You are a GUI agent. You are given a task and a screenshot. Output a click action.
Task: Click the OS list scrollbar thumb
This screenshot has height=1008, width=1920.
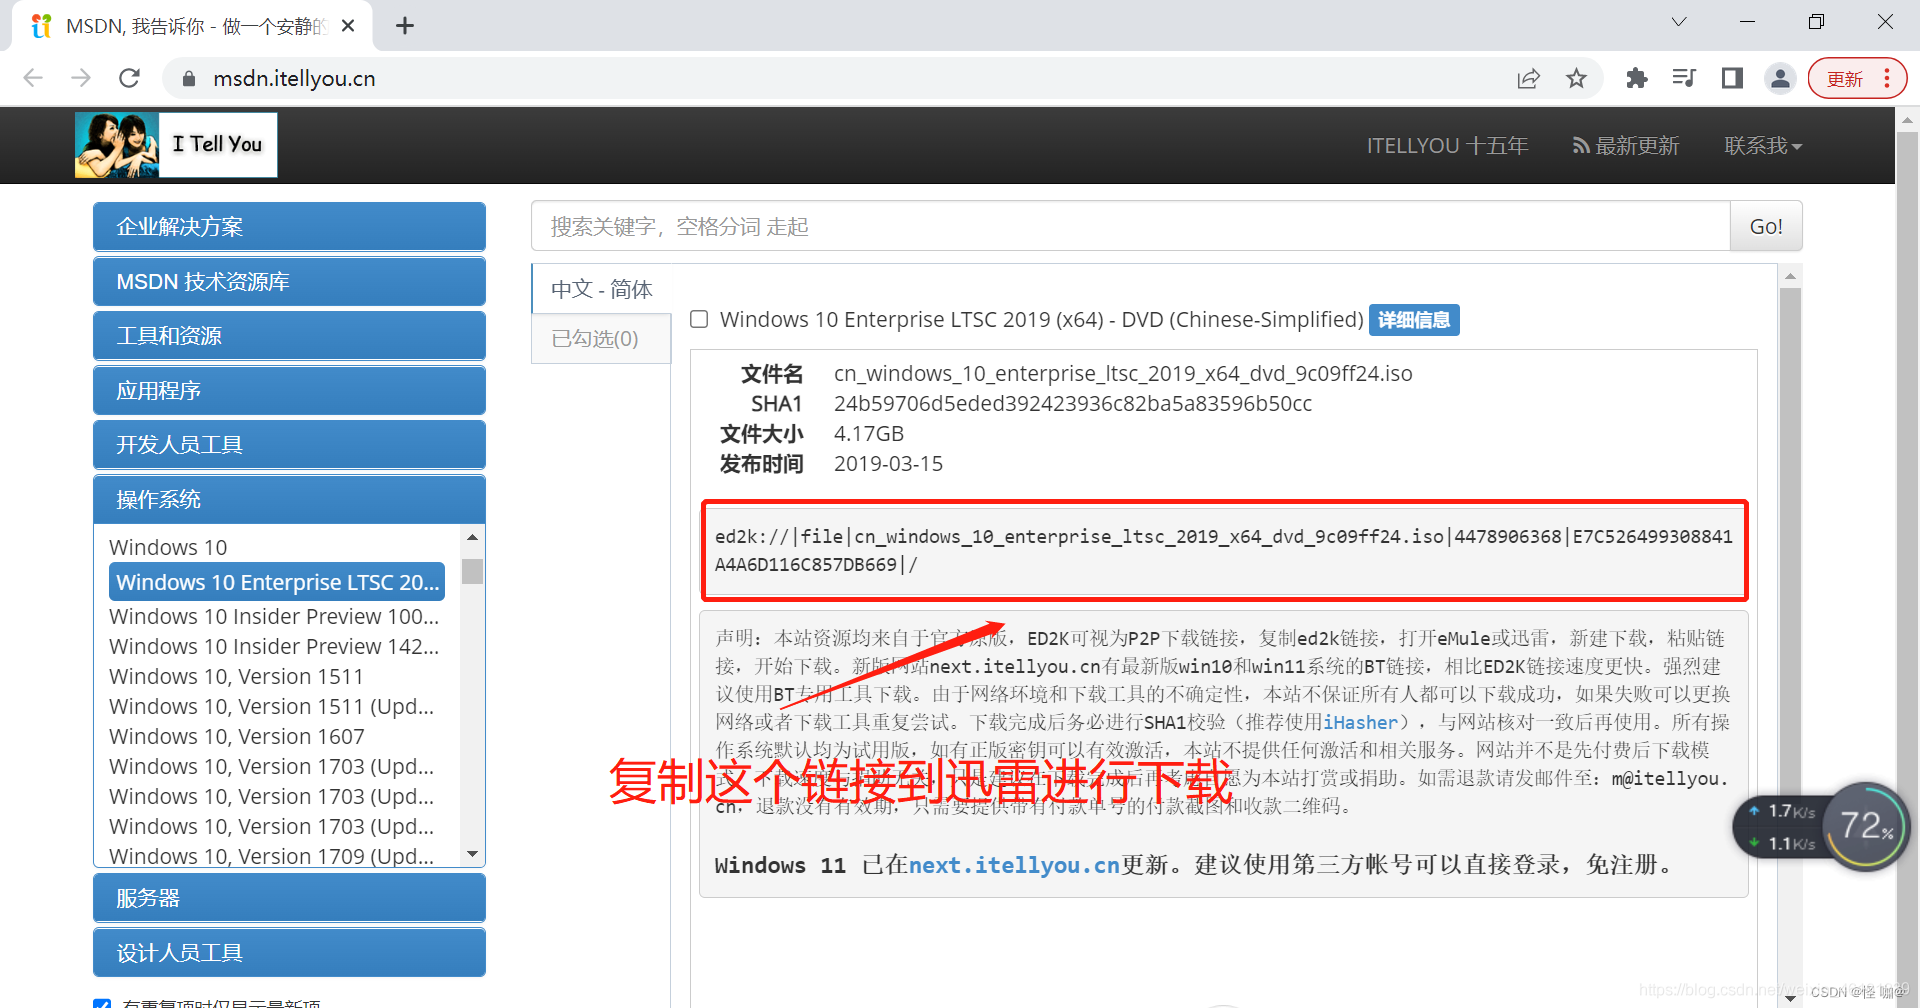(472, 571)
